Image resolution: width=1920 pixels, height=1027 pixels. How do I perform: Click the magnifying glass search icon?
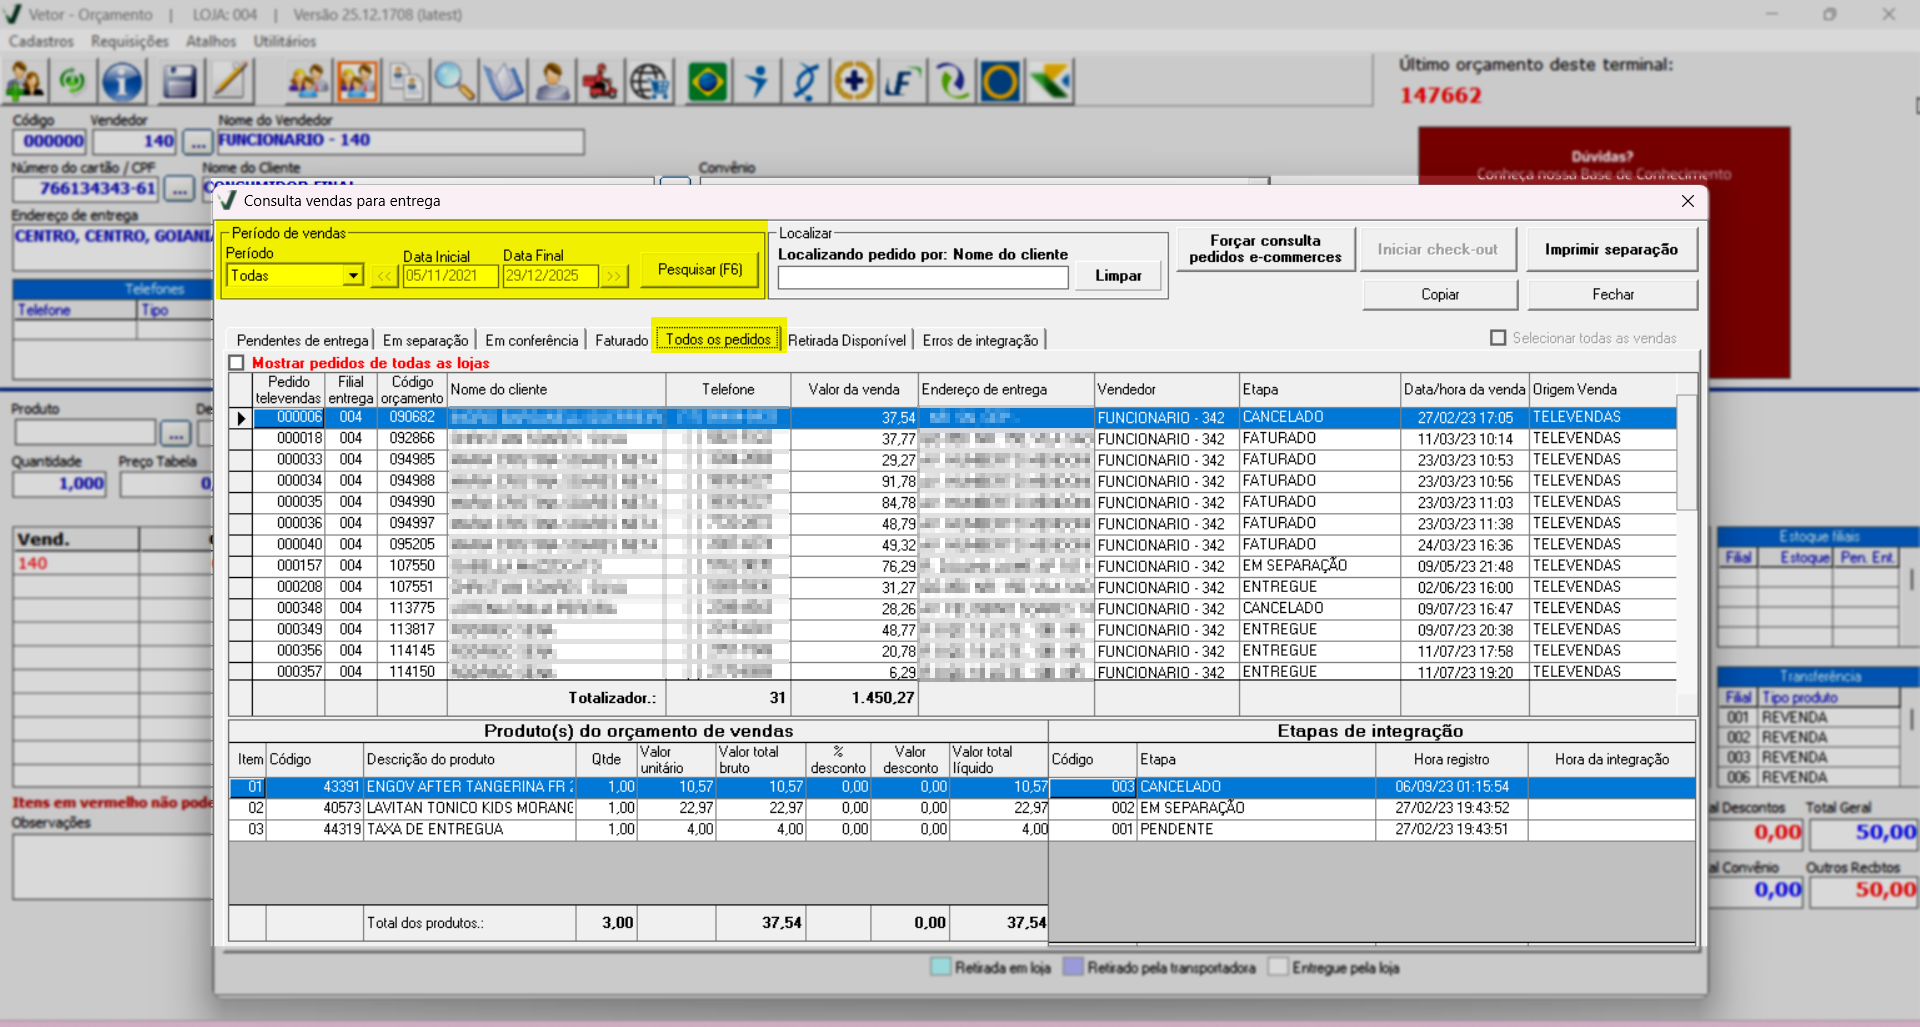click(x=453, y=82)
